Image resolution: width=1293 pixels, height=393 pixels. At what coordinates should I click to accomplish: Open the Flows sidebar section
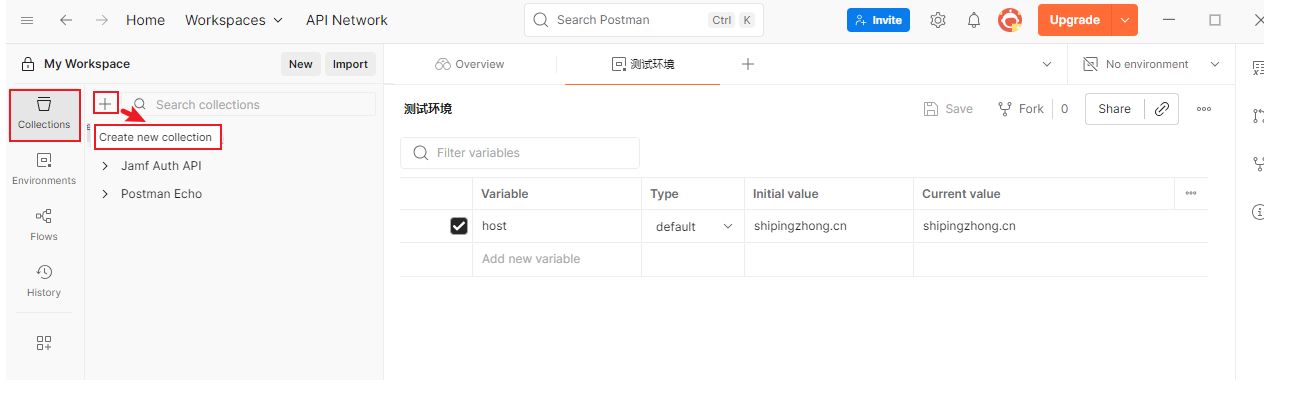pyautogui.click(x=44, y=226)
